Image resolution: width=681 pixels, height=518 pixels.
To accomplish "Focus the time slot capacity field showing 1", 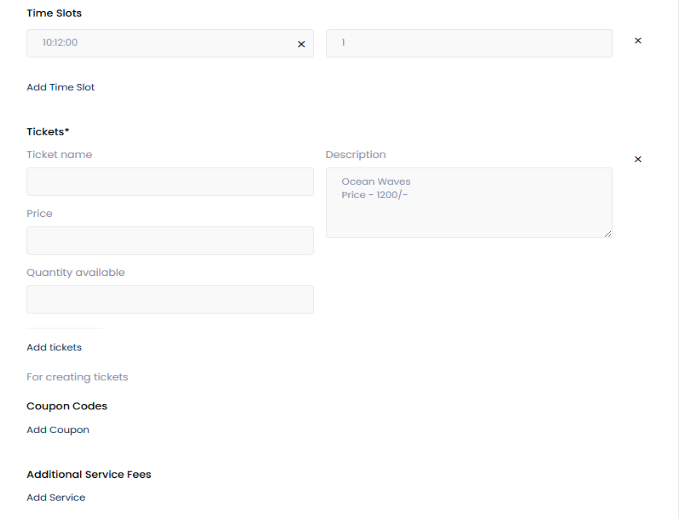I will tap(468, 43).
